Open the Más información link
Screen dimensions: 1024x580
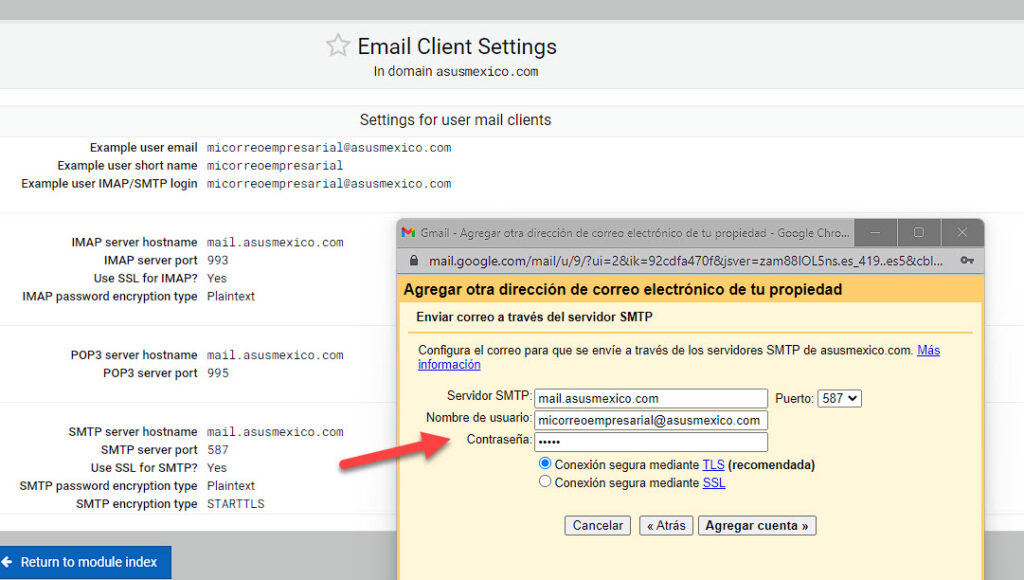(x=928, y=351)
